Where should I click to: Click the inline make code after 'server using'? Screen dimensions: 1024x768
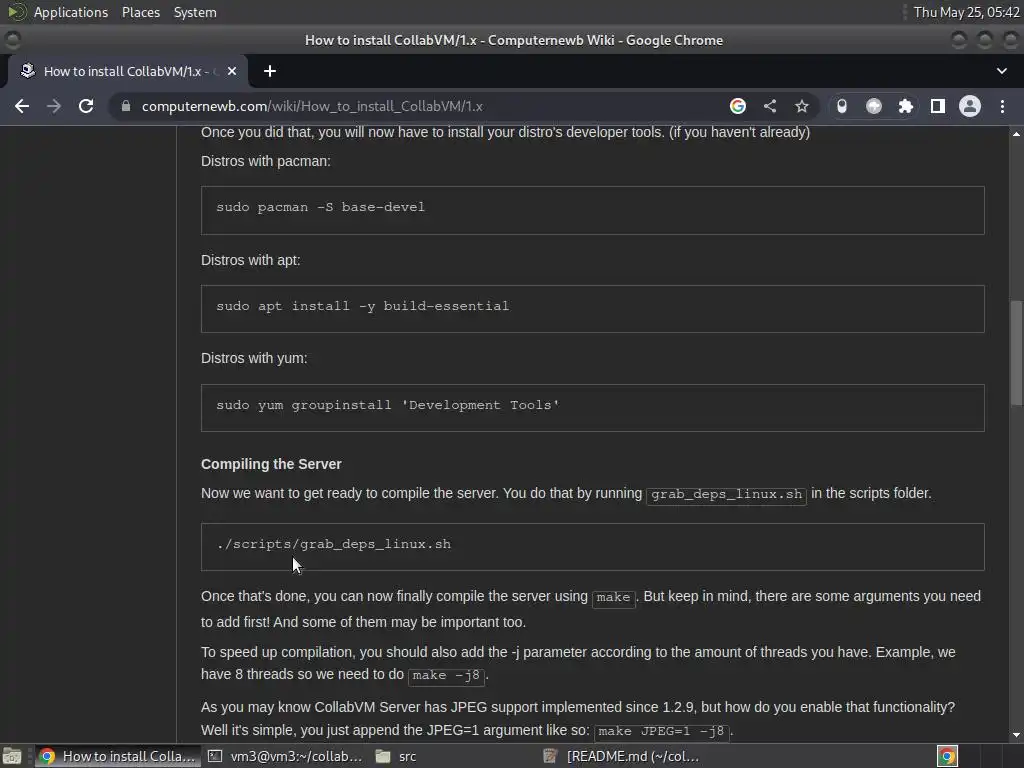click(613, 598)
